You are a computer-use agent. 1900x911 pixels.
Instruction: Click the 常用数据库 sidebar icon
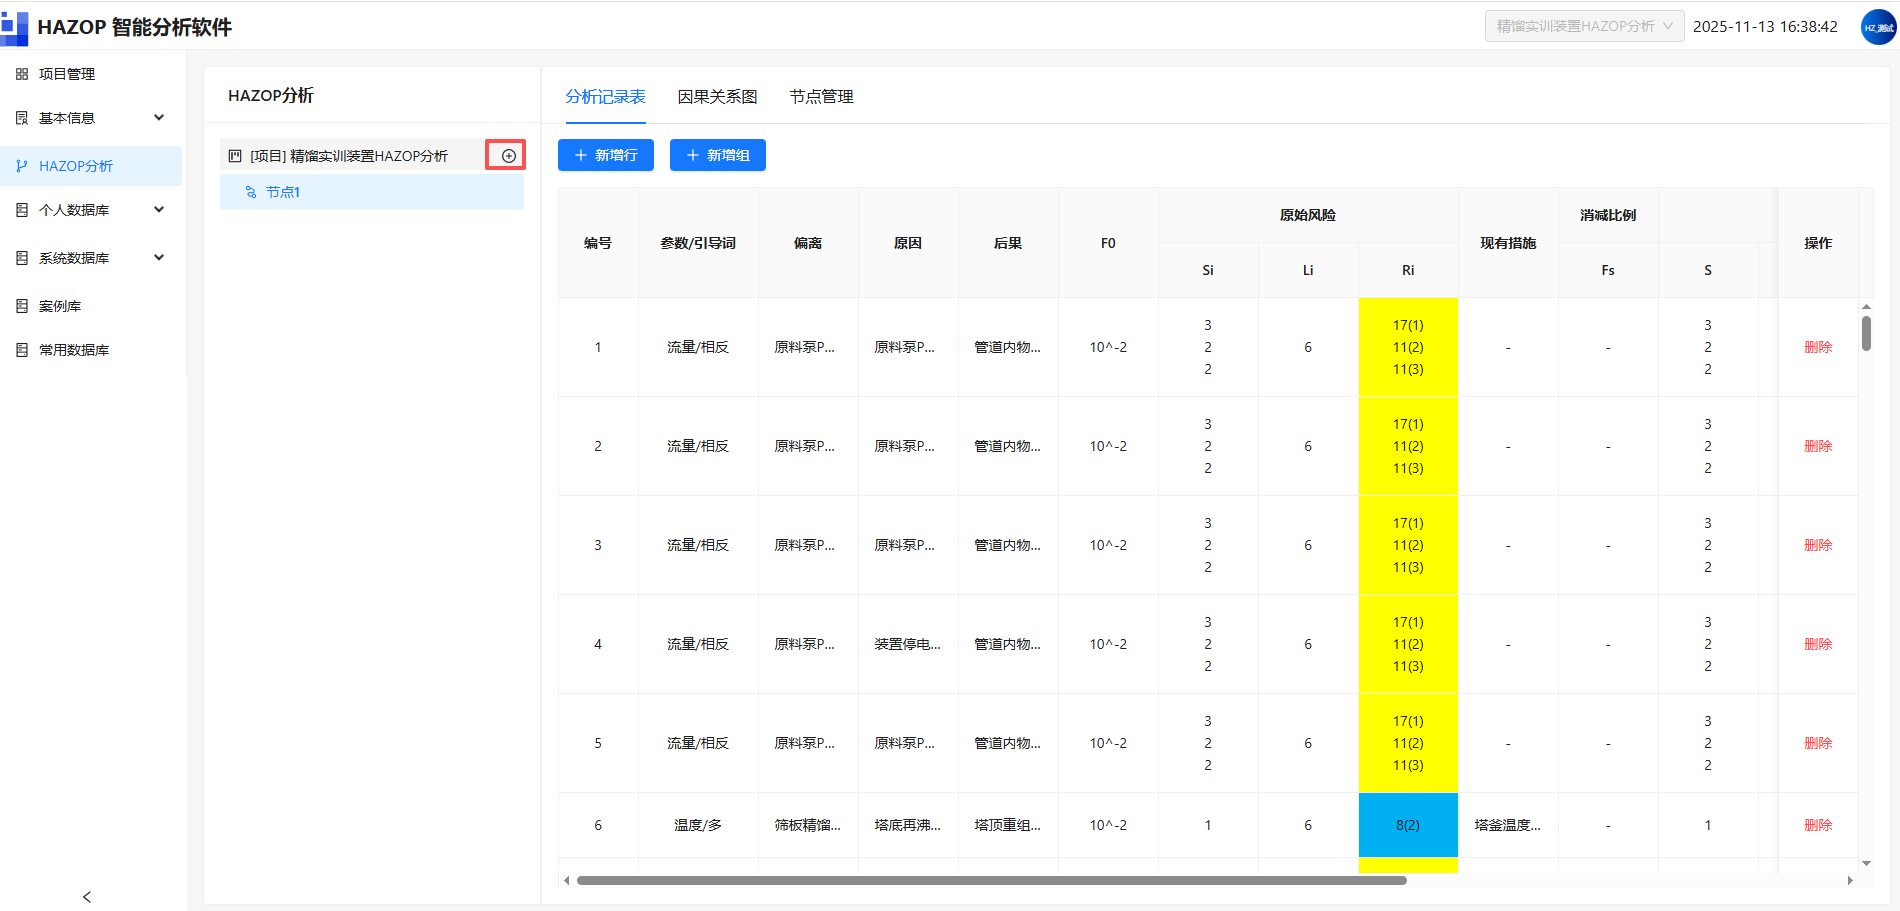tap(22, 350)
